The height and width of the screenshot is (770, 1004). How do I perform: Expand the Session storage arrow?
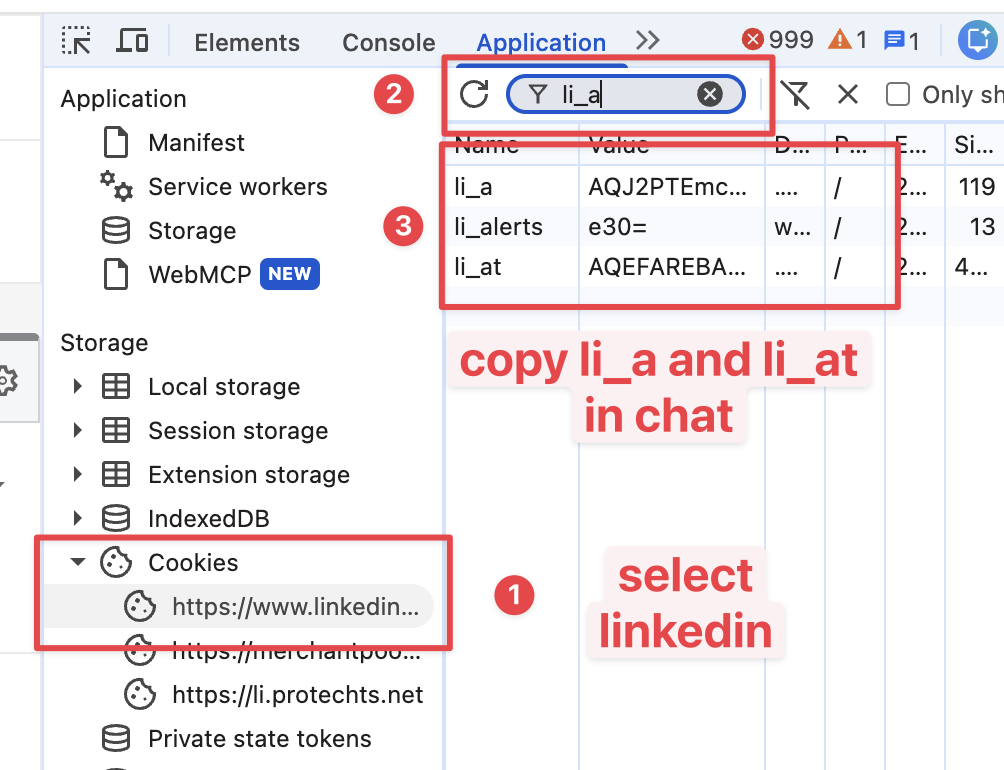(77, 430)
